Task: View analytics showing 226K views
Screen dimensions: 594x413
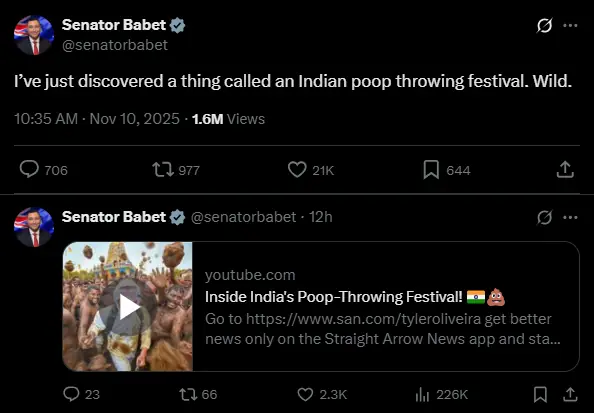Action: (422, 395)
